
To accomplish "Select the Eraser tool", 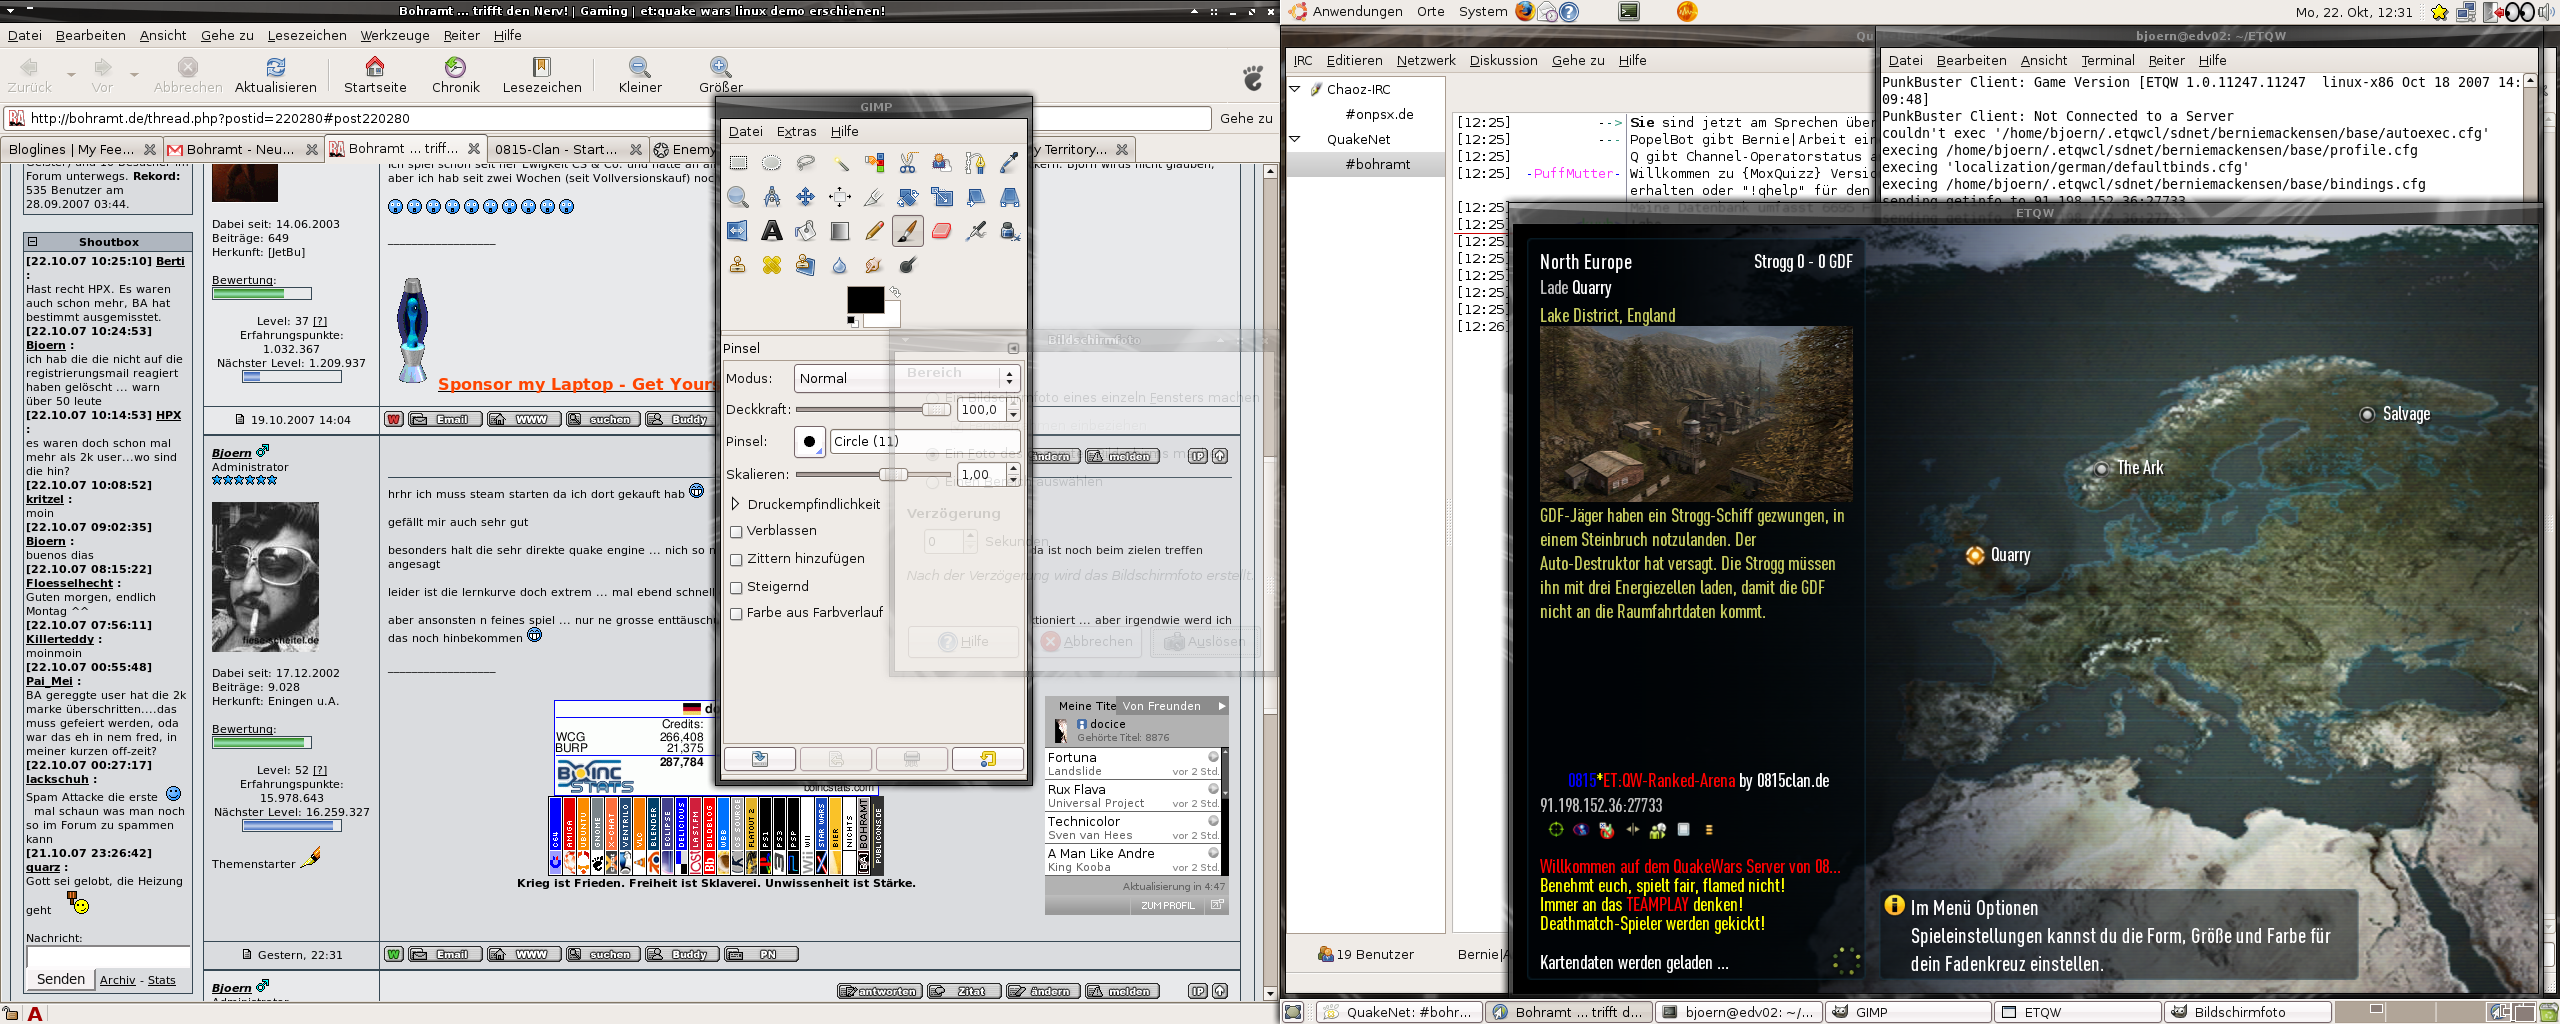I will point(941,231).
